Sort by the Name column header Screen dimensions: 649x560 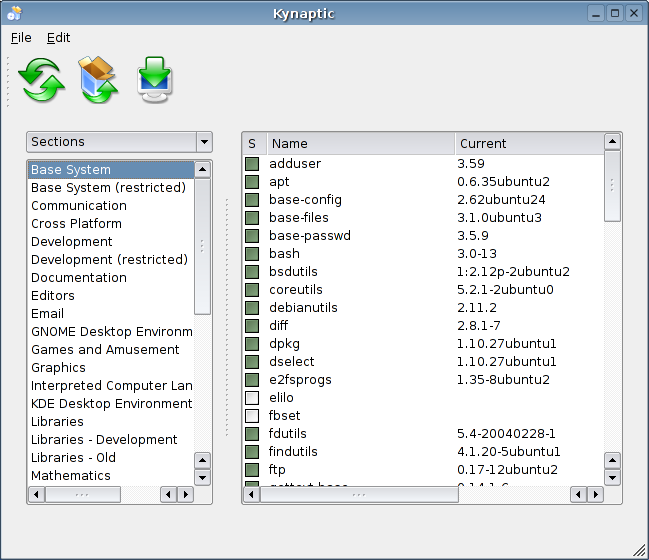pyautogui.click(x=361, y=144)
